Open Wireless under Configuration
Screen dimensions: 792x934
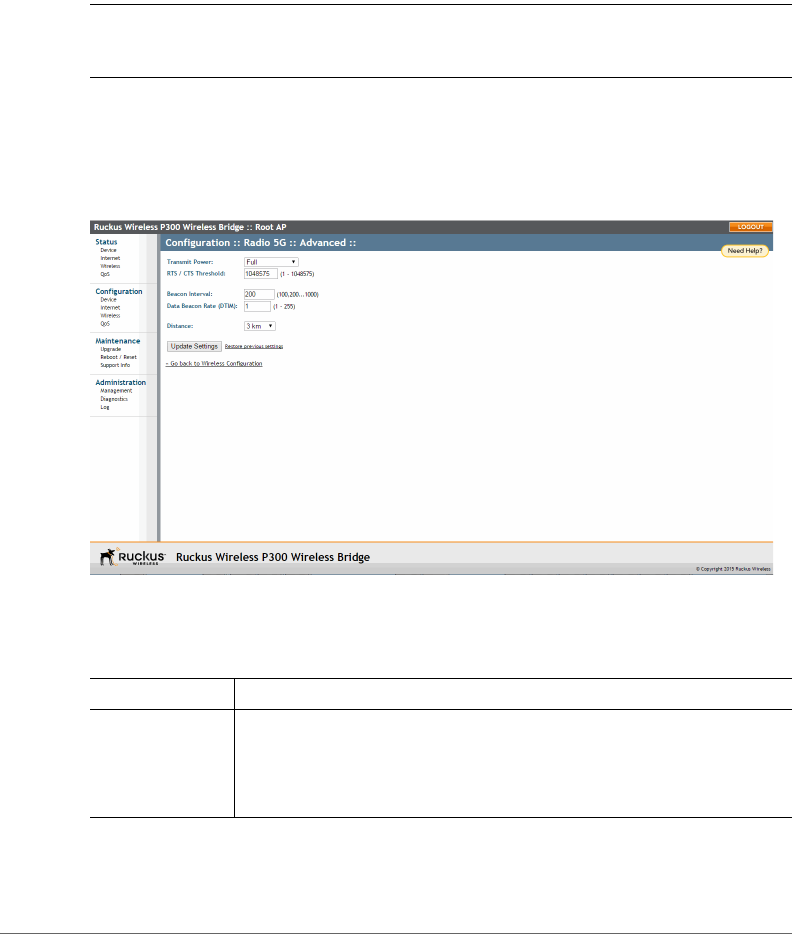[x=110, y=316]
